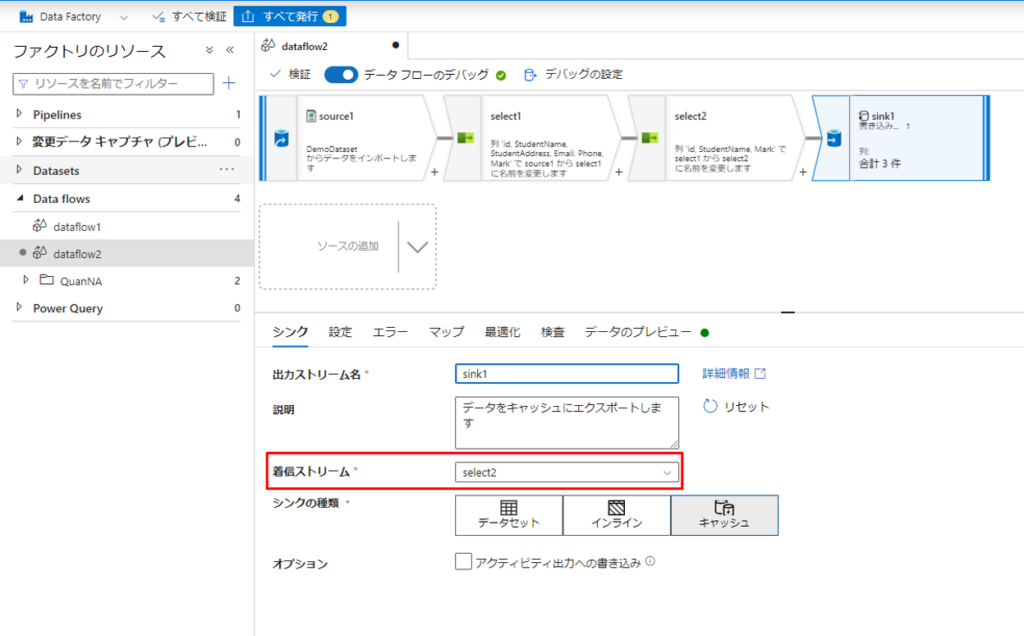Open the incoming stream select2 dropdown
This screenshot has width=1024, height=636.
click(567, 472)
